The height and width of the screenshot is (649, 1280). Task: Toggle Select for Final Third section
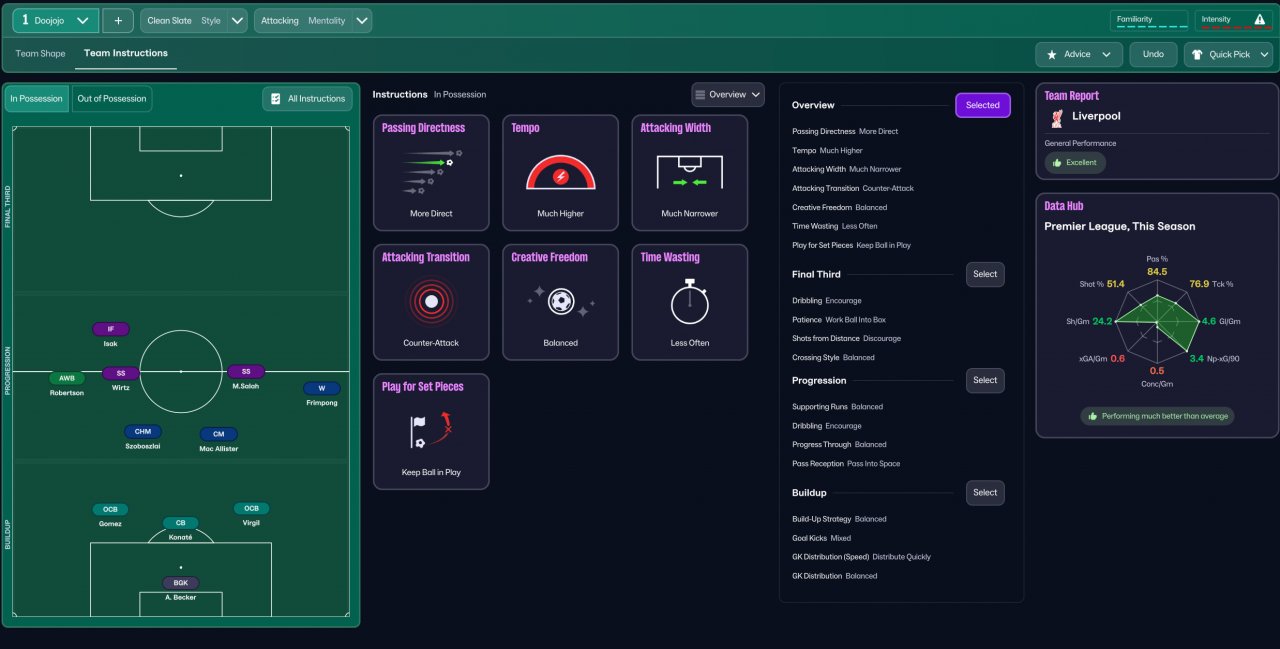(985, 274)
